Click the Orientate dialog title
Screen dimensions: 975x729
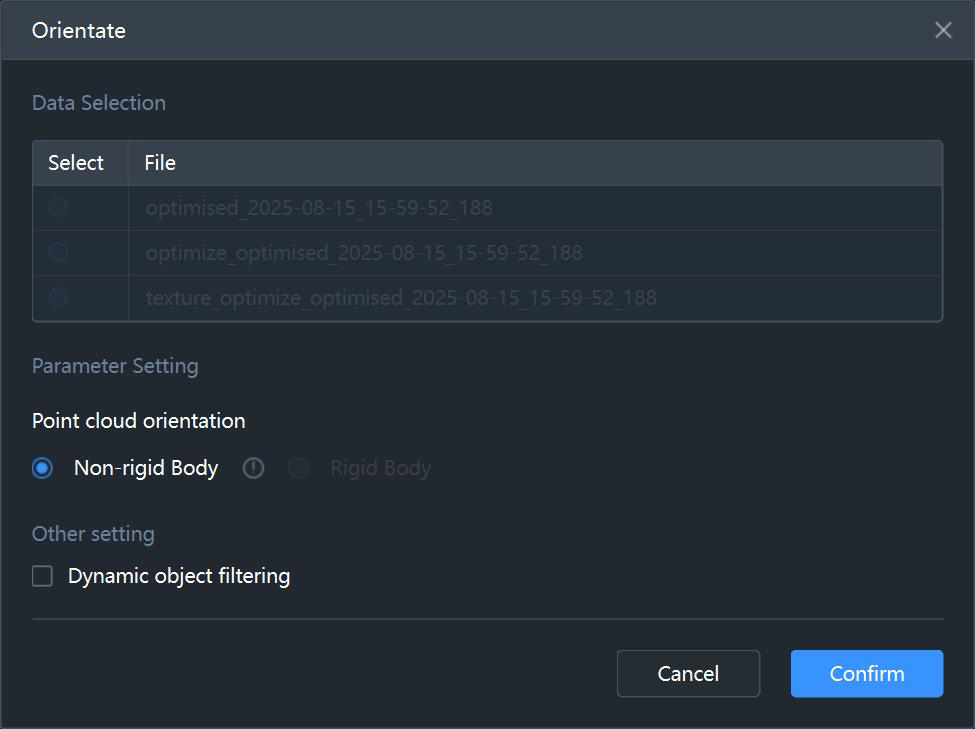pos(79,30)
